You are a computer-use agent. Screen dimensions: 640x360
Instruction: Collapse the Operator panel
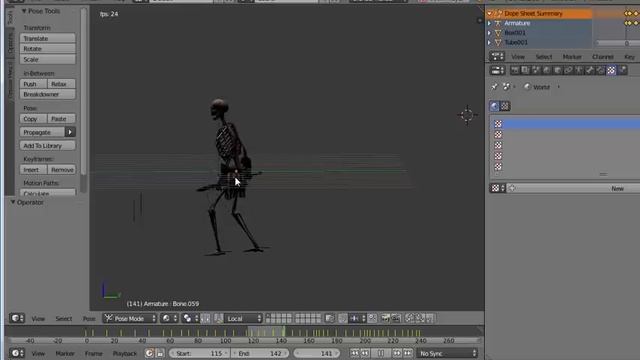click(x=13, y=202)
